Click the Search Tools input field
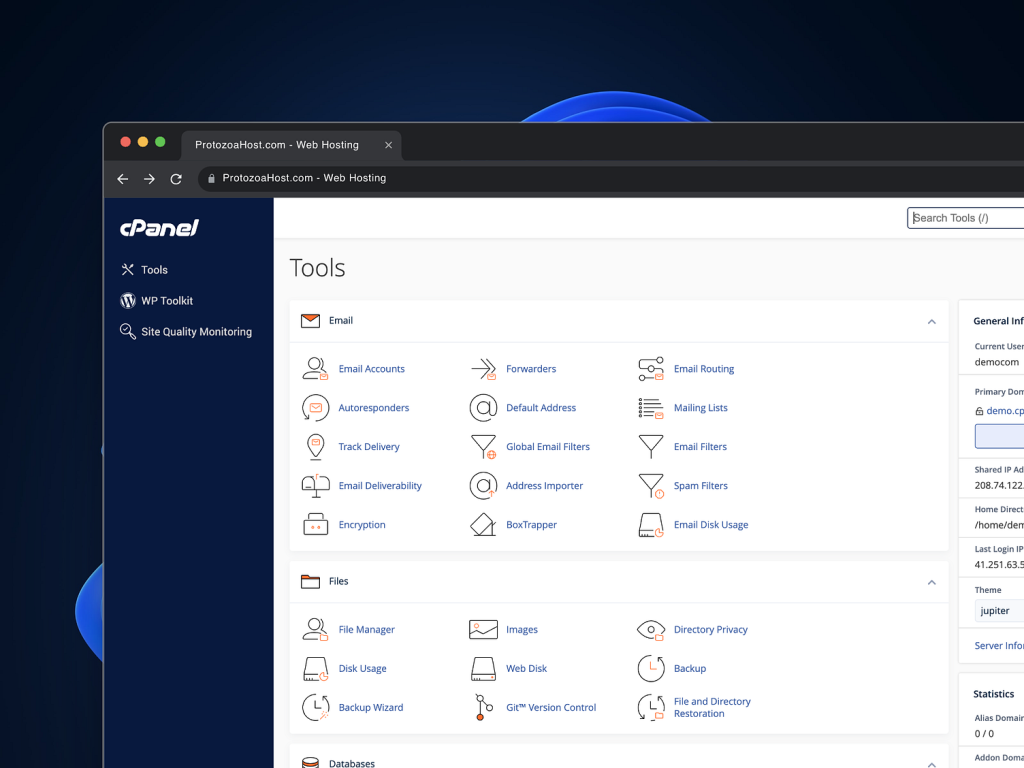 [x=966, y=218]
